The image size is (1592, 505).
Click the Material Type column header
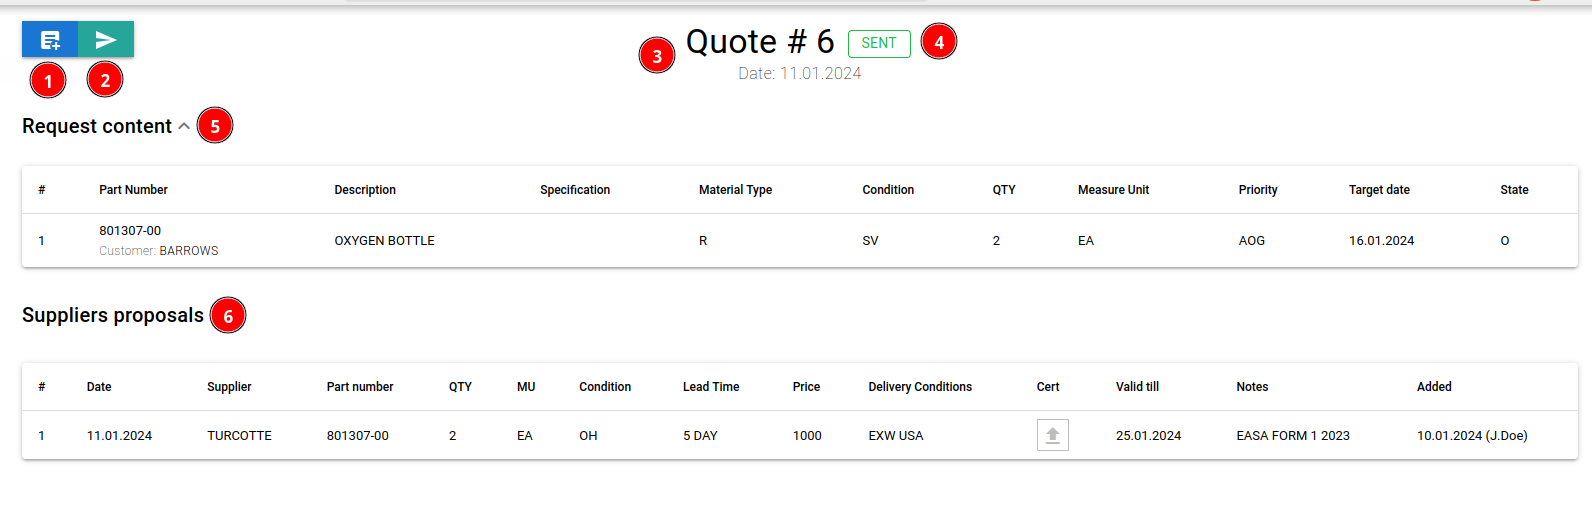click(735, 190)
